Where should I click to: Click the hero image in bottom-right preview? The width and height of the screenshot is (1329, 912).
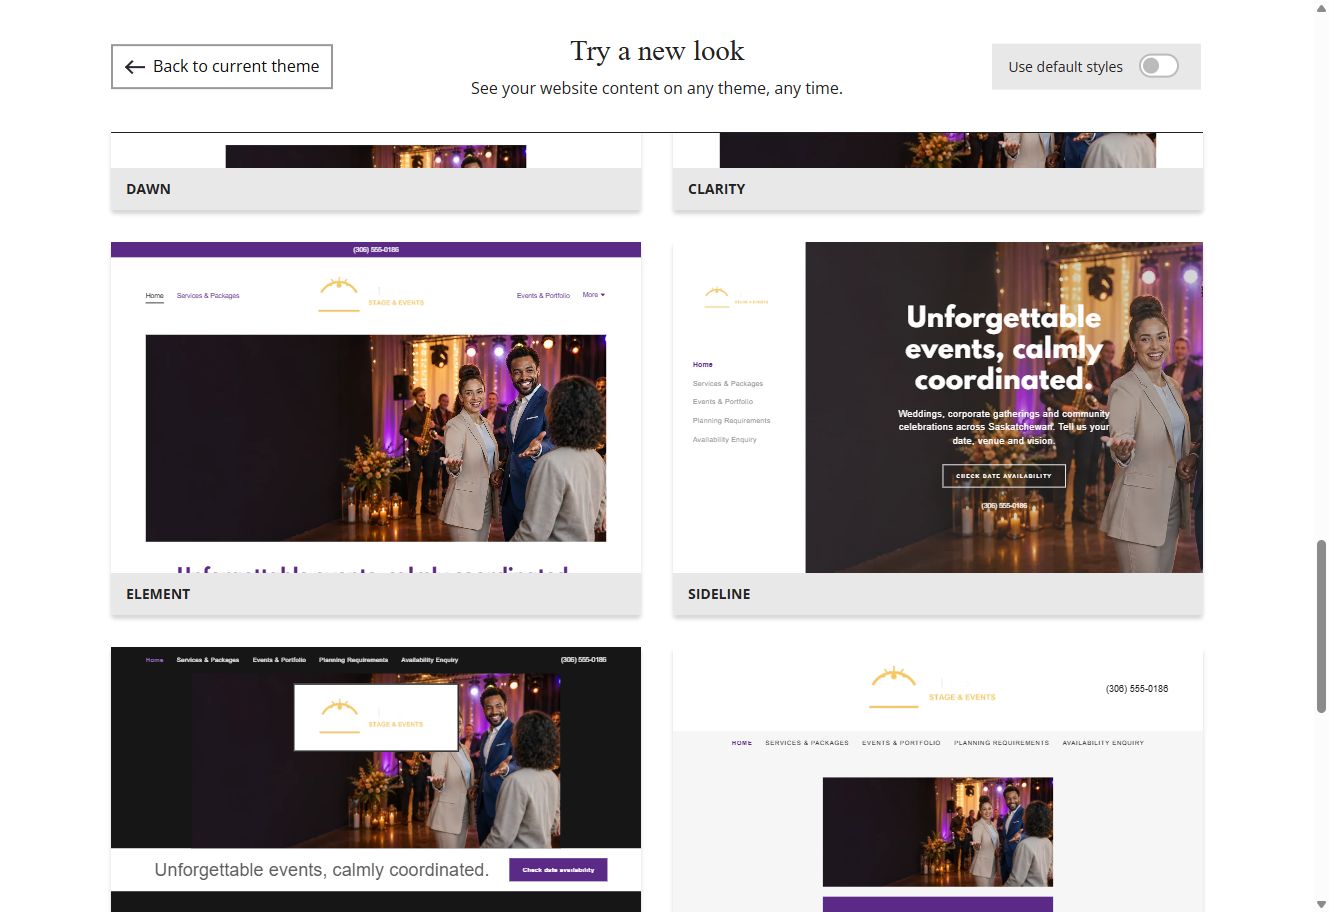point(938,832)
